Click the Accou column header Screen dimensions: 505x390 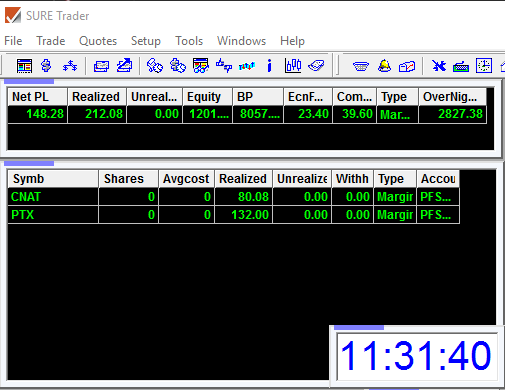pos(438,179)
